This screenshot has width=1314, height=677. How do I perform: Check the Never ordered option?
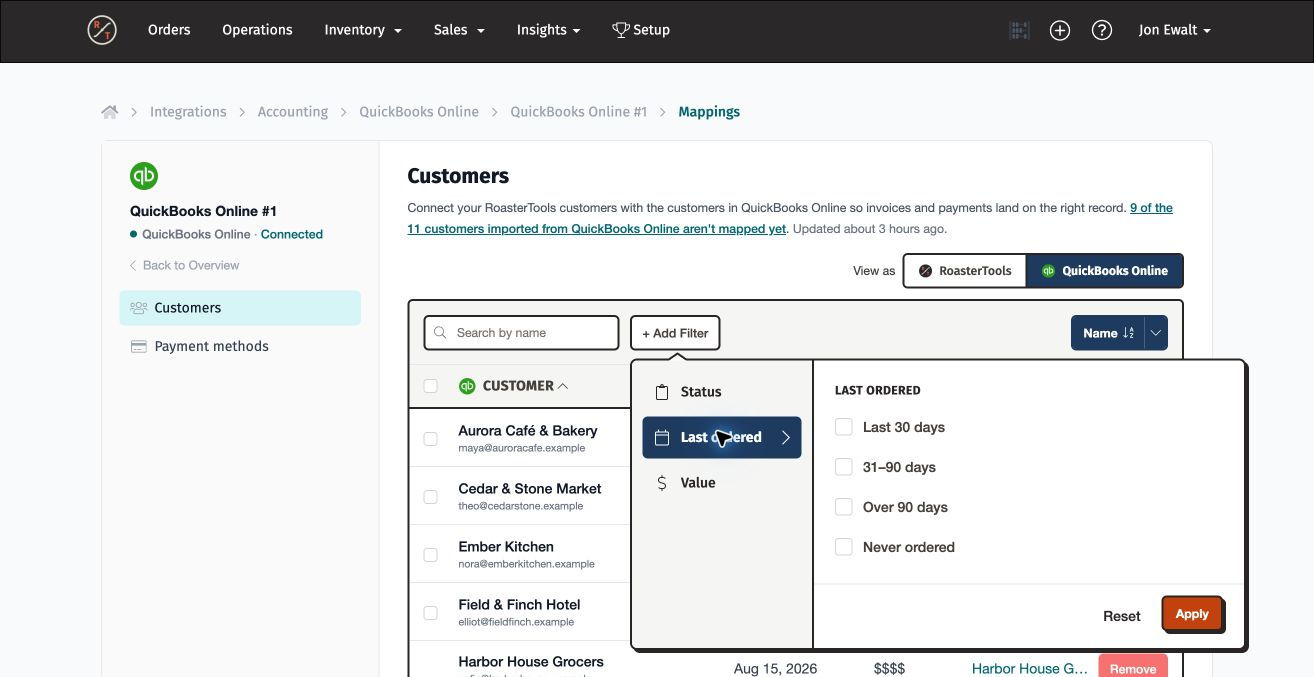point(844,547)
